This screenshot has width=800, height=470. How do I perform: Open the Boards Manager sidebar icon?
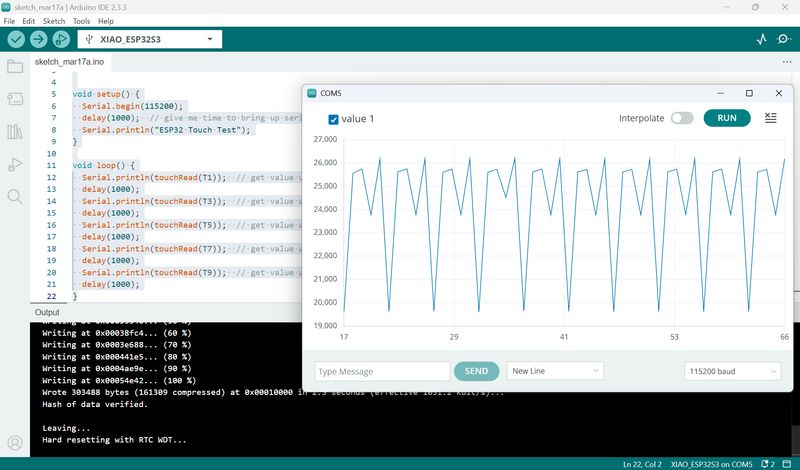[15, 98]
